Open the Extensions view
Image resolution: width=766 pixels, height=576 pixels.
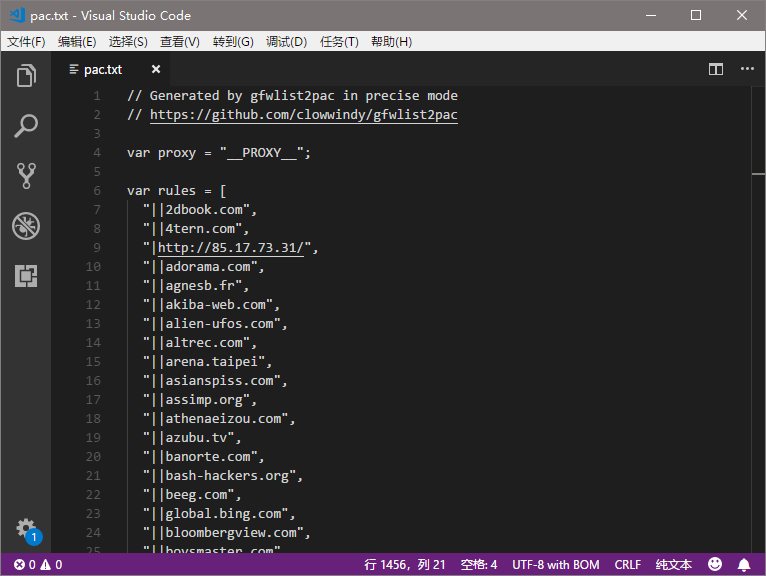tap(26, 276)
